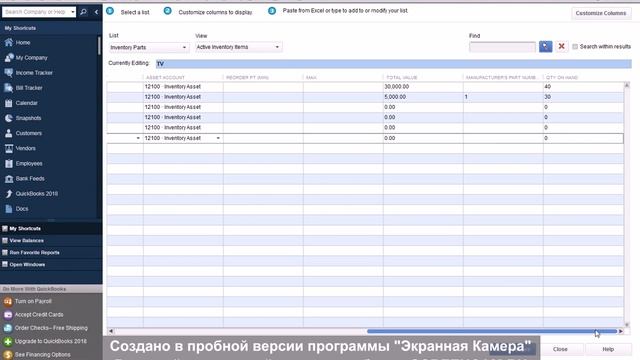
Task: Collapse the left sidebar with arrow
Action: click(96, 12)
